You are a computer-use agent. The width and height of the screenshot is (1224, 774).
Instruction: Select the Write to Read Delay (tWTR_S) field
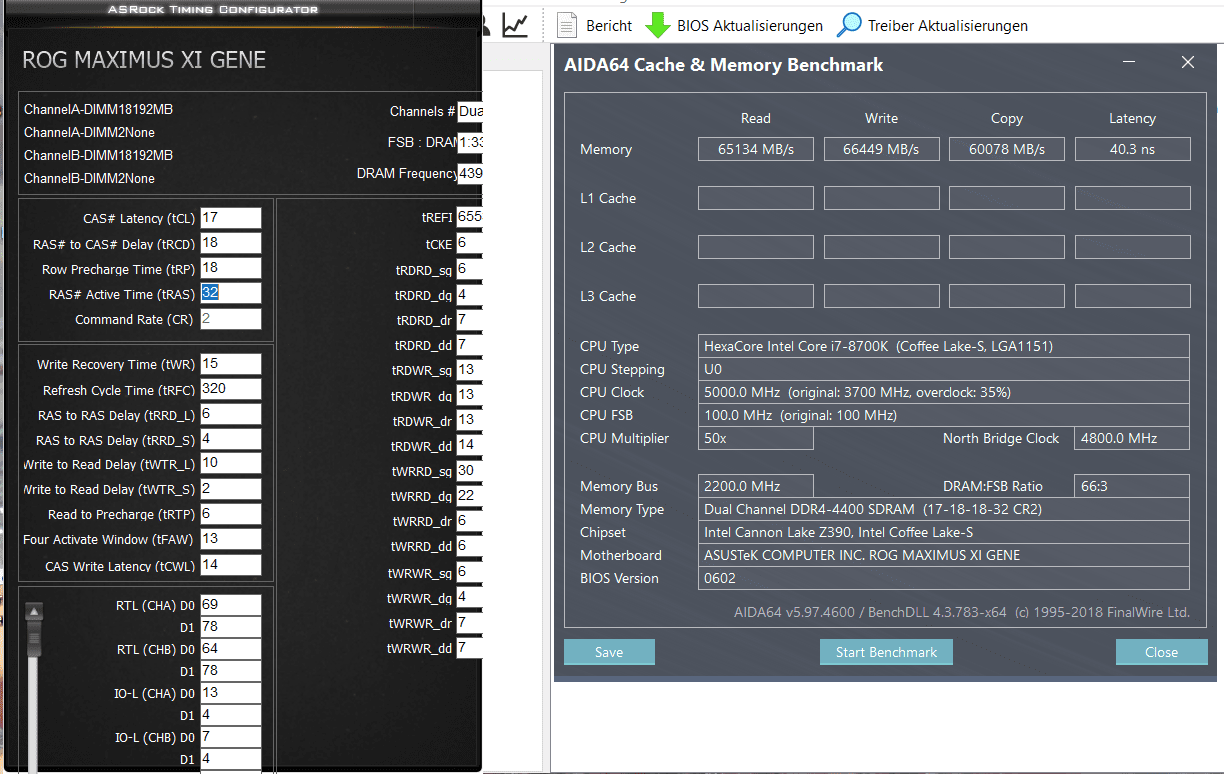coord(231,489)
